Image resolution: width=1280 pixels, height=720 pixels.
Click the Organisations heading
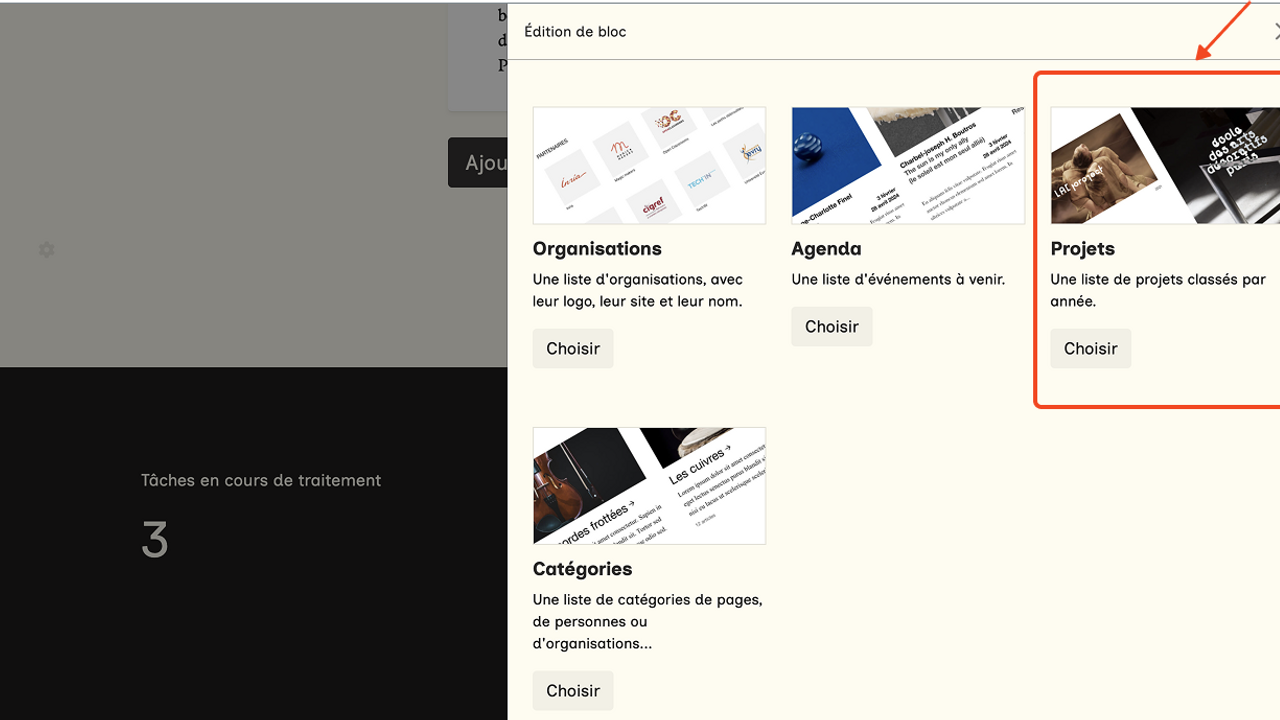597,249
